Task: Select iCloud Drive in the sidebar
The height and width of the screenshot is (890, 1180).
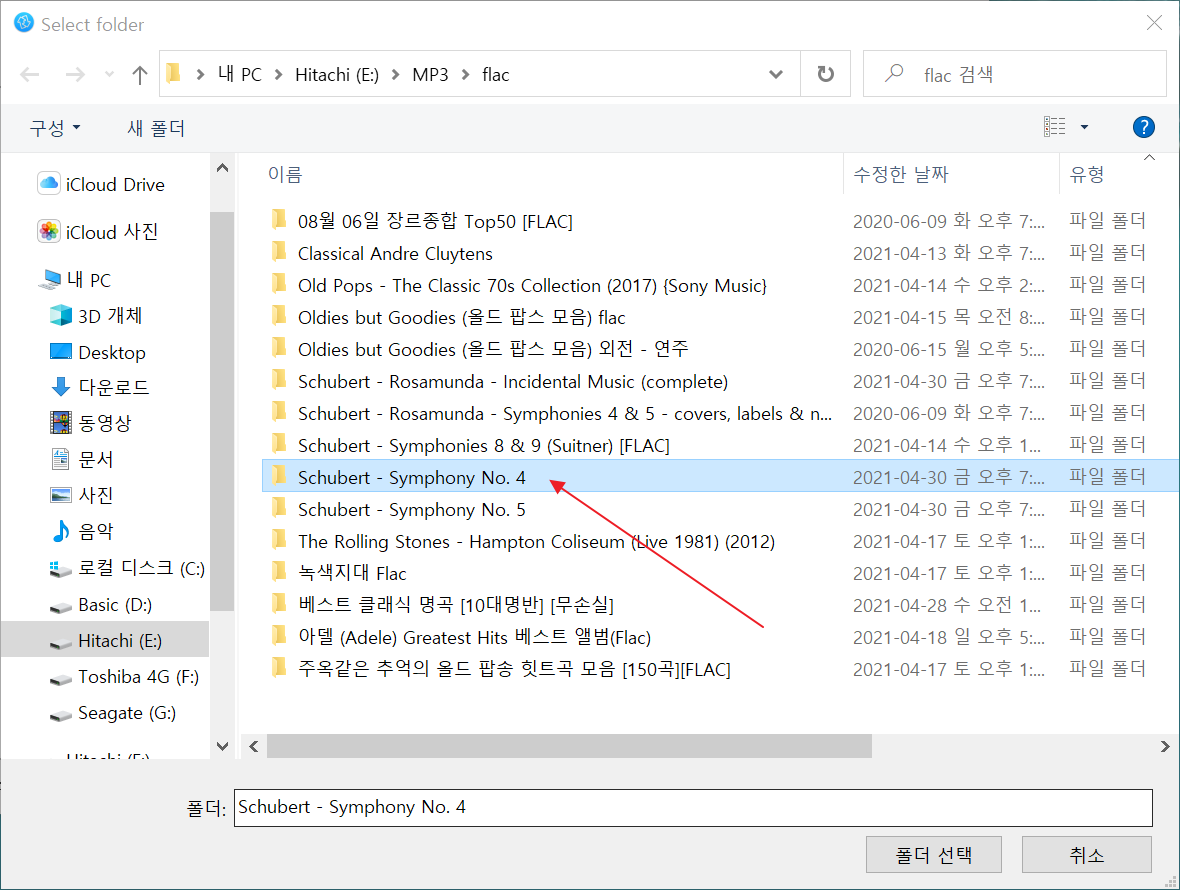Action: coord(102,184)
